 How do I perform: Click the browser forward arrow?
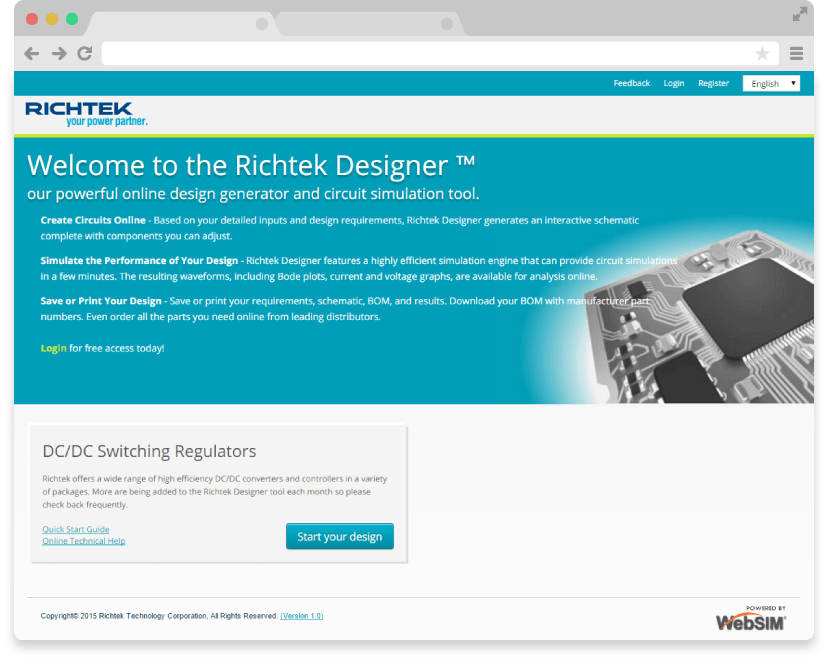coord(59,53)
